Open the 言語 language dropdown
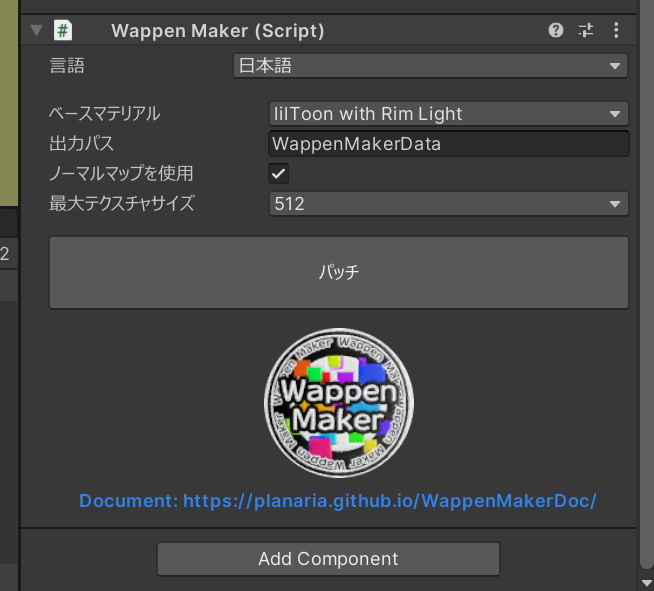Viewport: 654px width, 591px height. point(430,66)
